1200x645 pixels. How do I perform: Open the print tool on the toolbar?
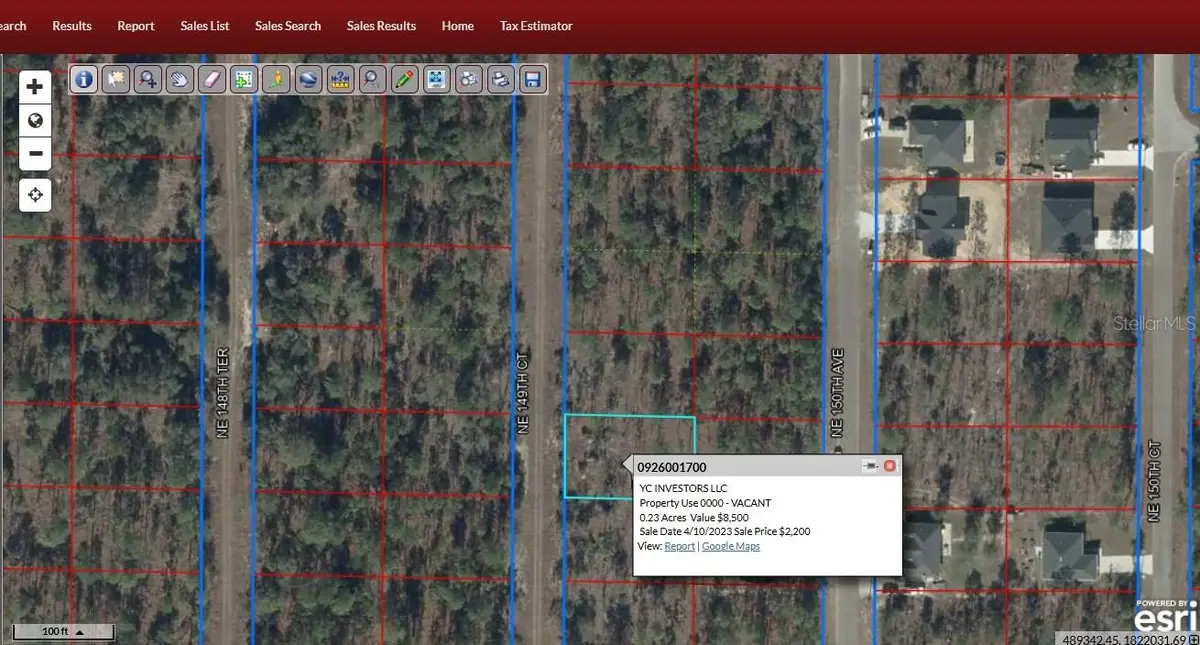500,79
